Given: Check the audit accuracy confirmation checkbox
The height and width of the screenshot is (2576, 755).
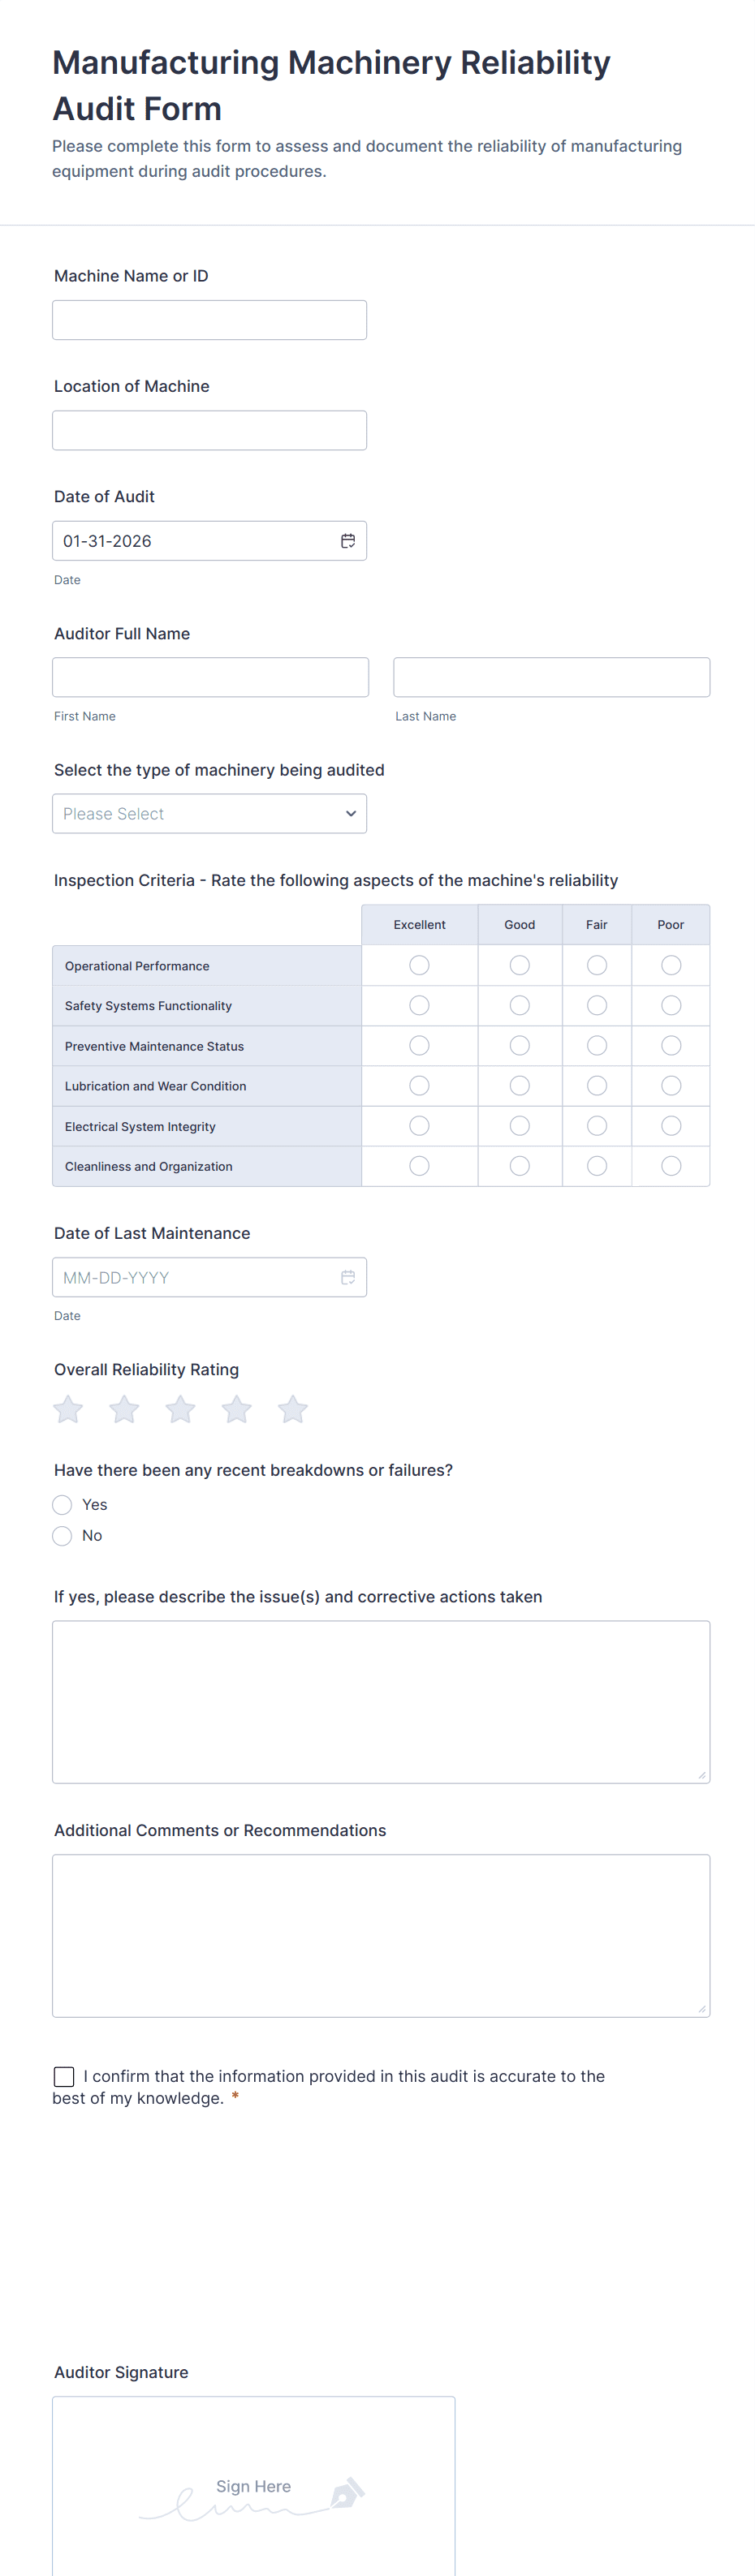Looking at the screenshot, I should (x=64, y=2077).
